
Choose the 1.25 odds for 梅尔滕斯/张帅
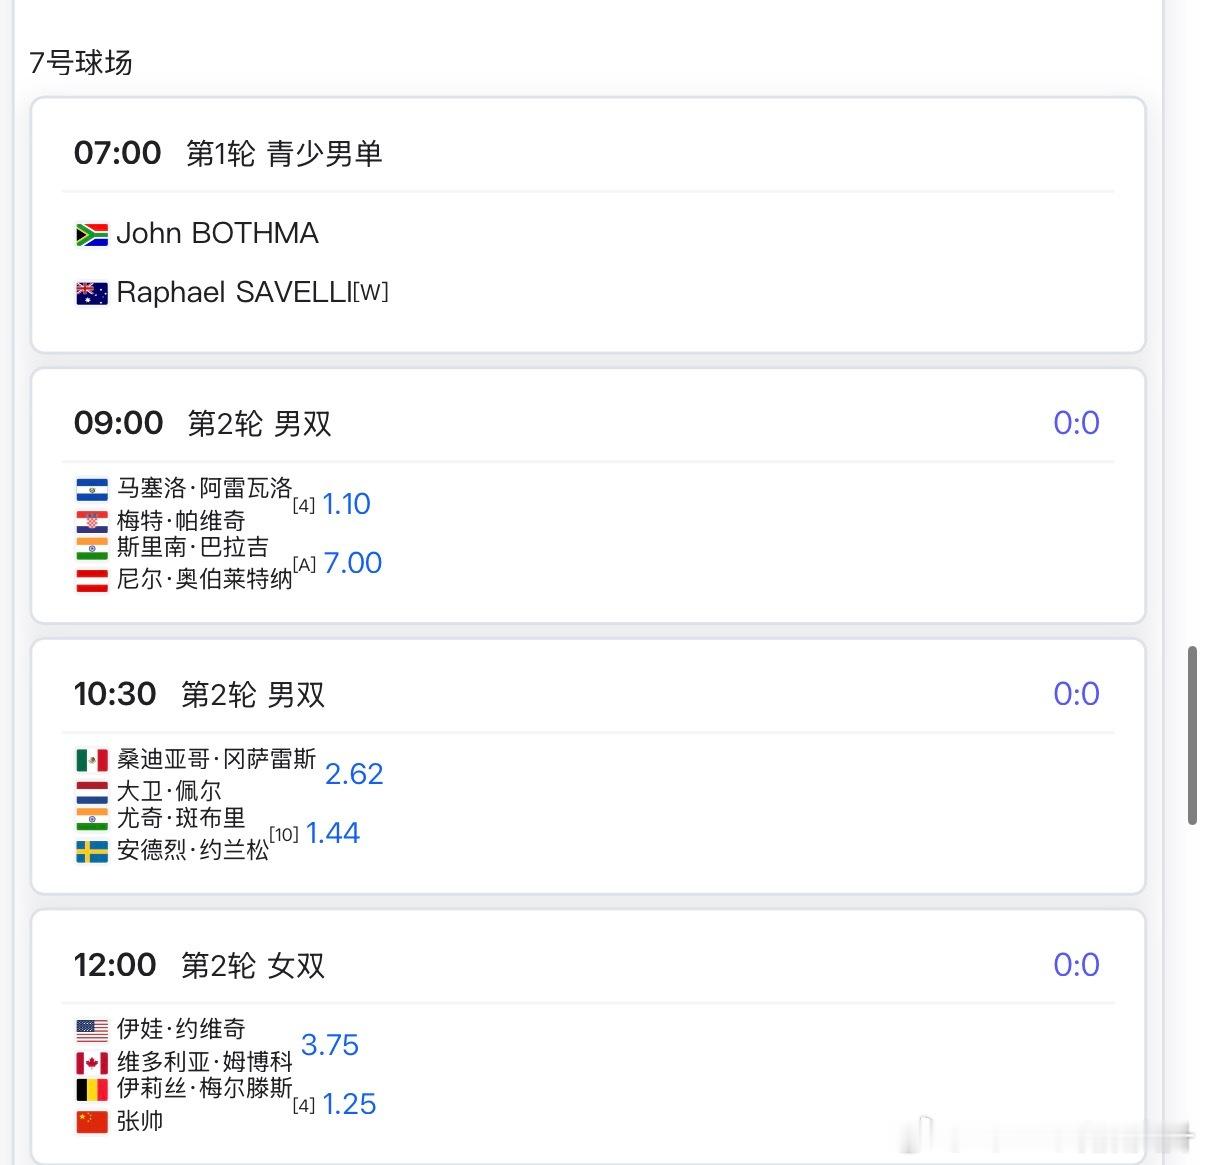pyautogui.click(x=349, y=1104)
